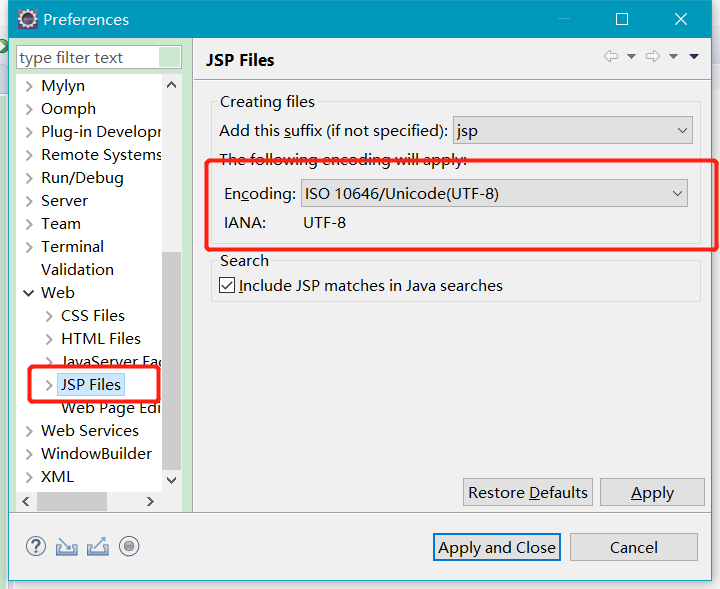This screenshot has height=589, width=720.
Task: Expand the Web Services tree node
Action: 28,431
